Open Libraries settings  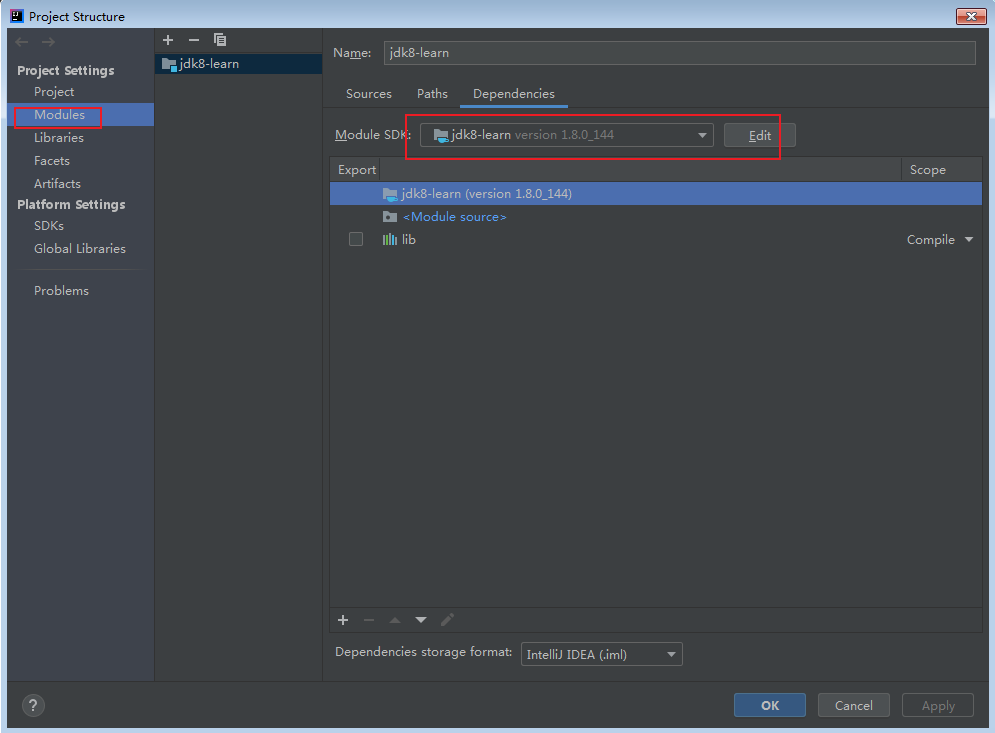(59, 137)
